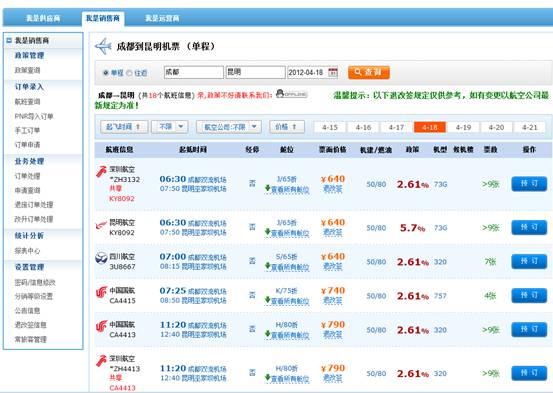Screen dimensions: 553x393
Task: Switch to the 我是供应商 top tab
Action: click(43, 18)
